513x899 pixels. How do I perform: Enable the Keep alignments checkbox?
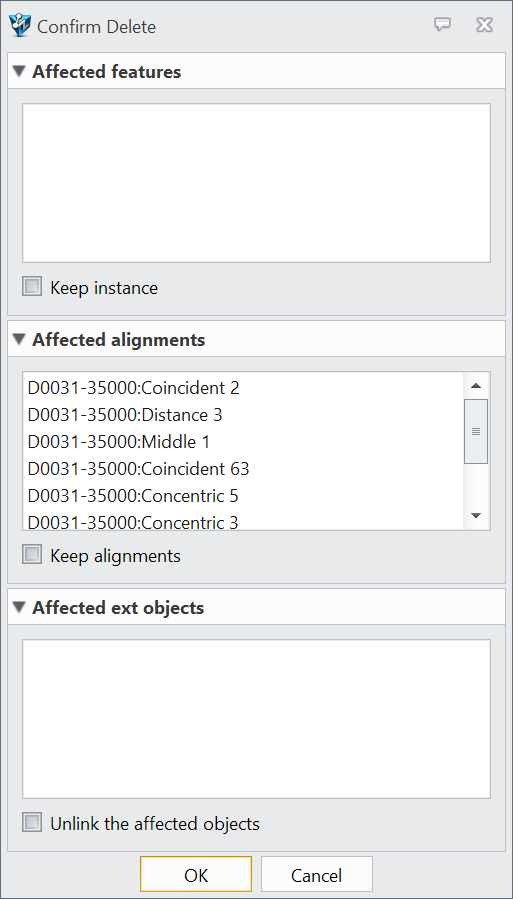pyautogui.click(x=32, y=555)
